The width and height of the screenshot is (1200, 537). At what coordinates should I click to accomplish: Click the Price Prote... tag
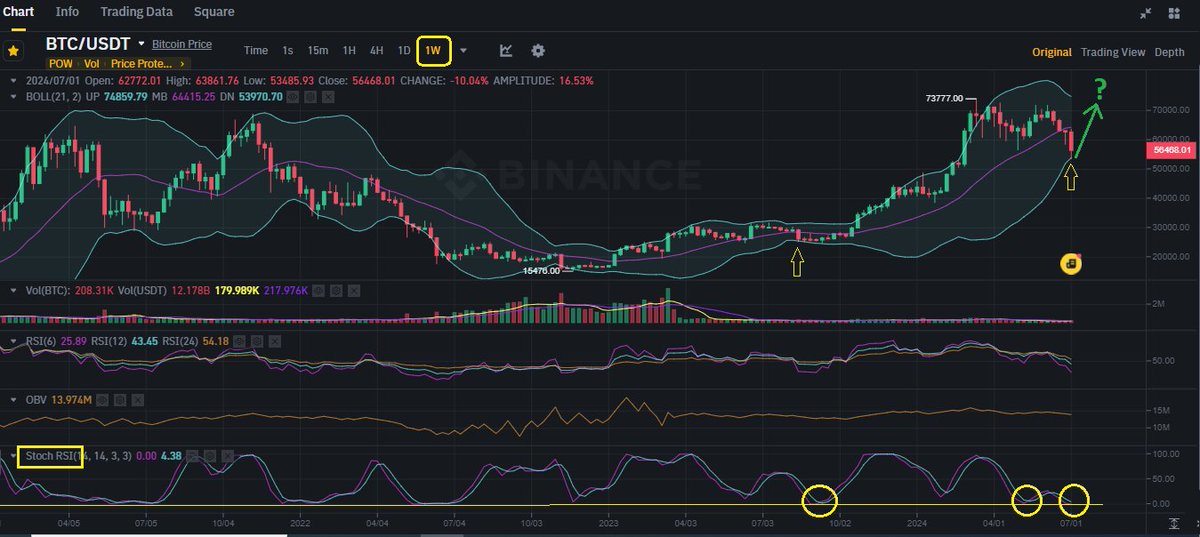pyautogui.click(x=141, y=63)
